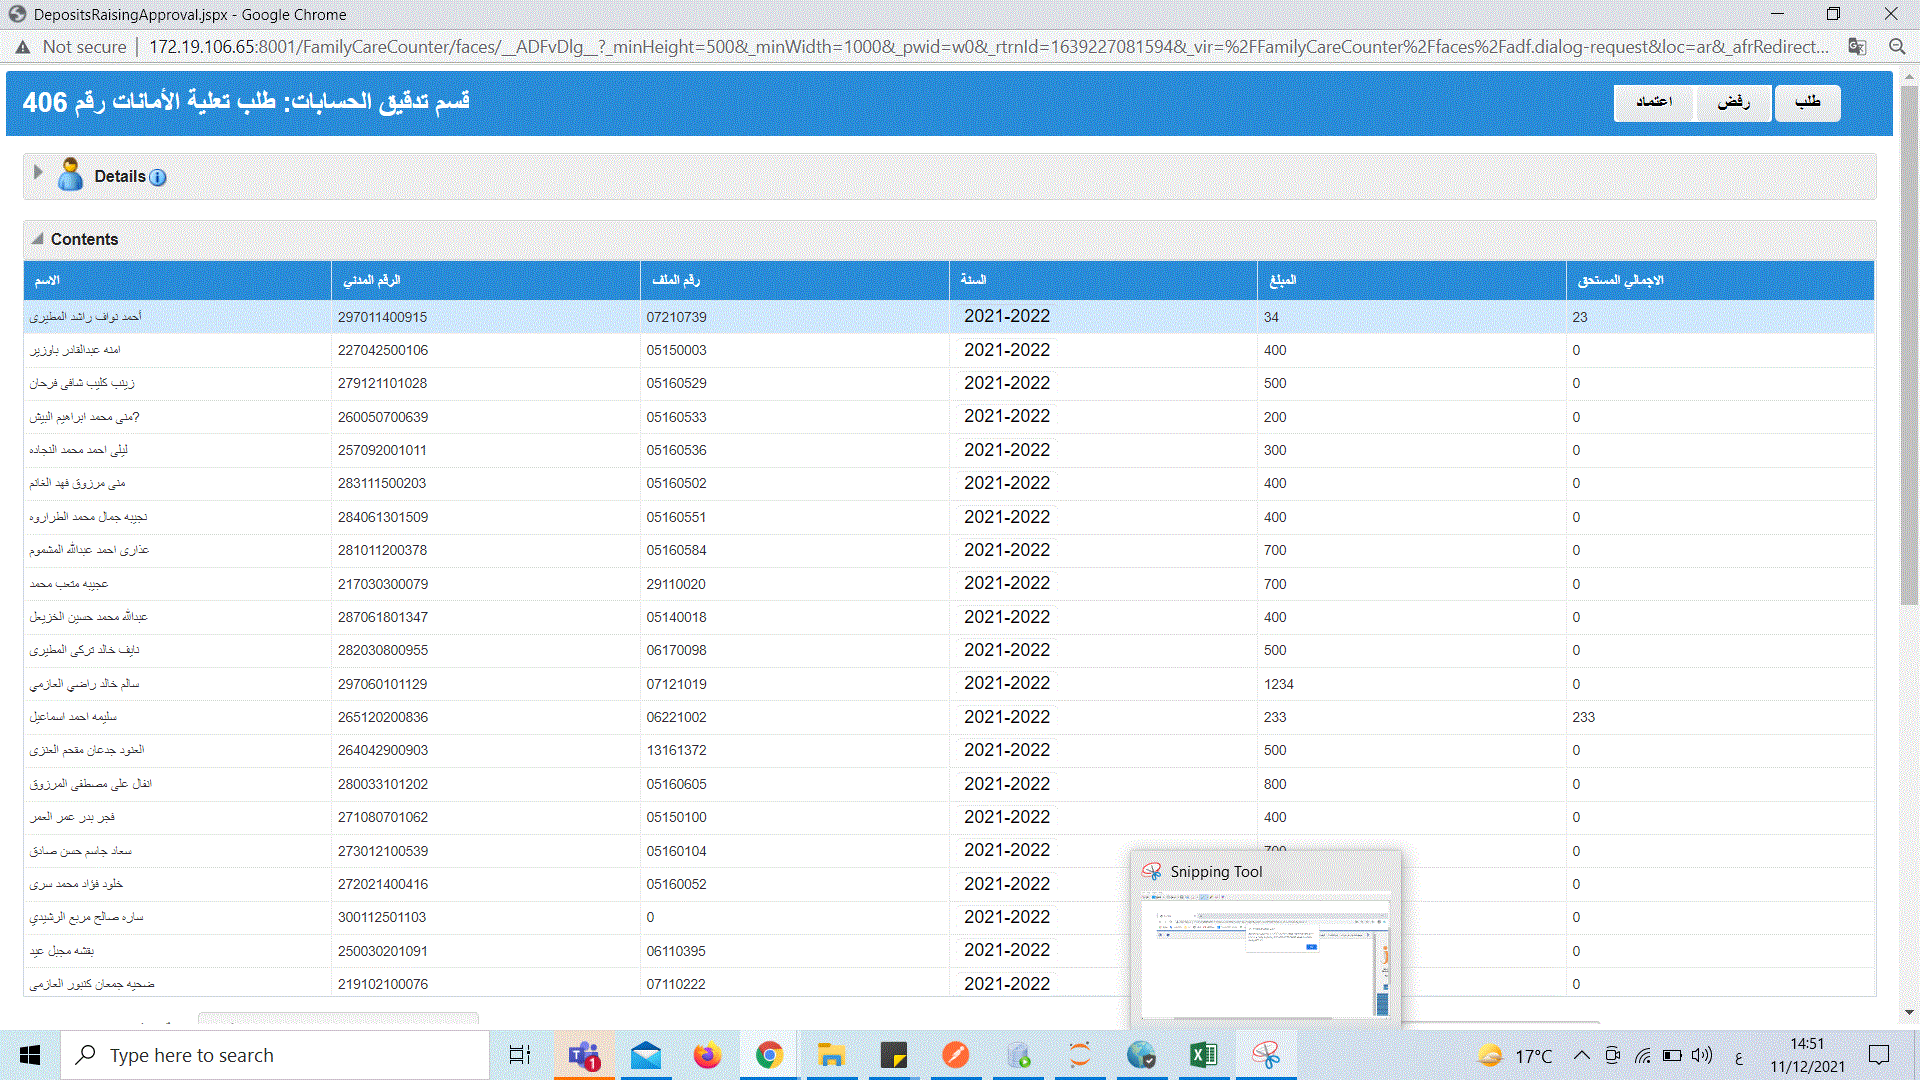Image resolution: width=1920 pixels, height=1080 pixels.
Task: Click the رفض (reject) button
Action: (x=1734, y=102)
